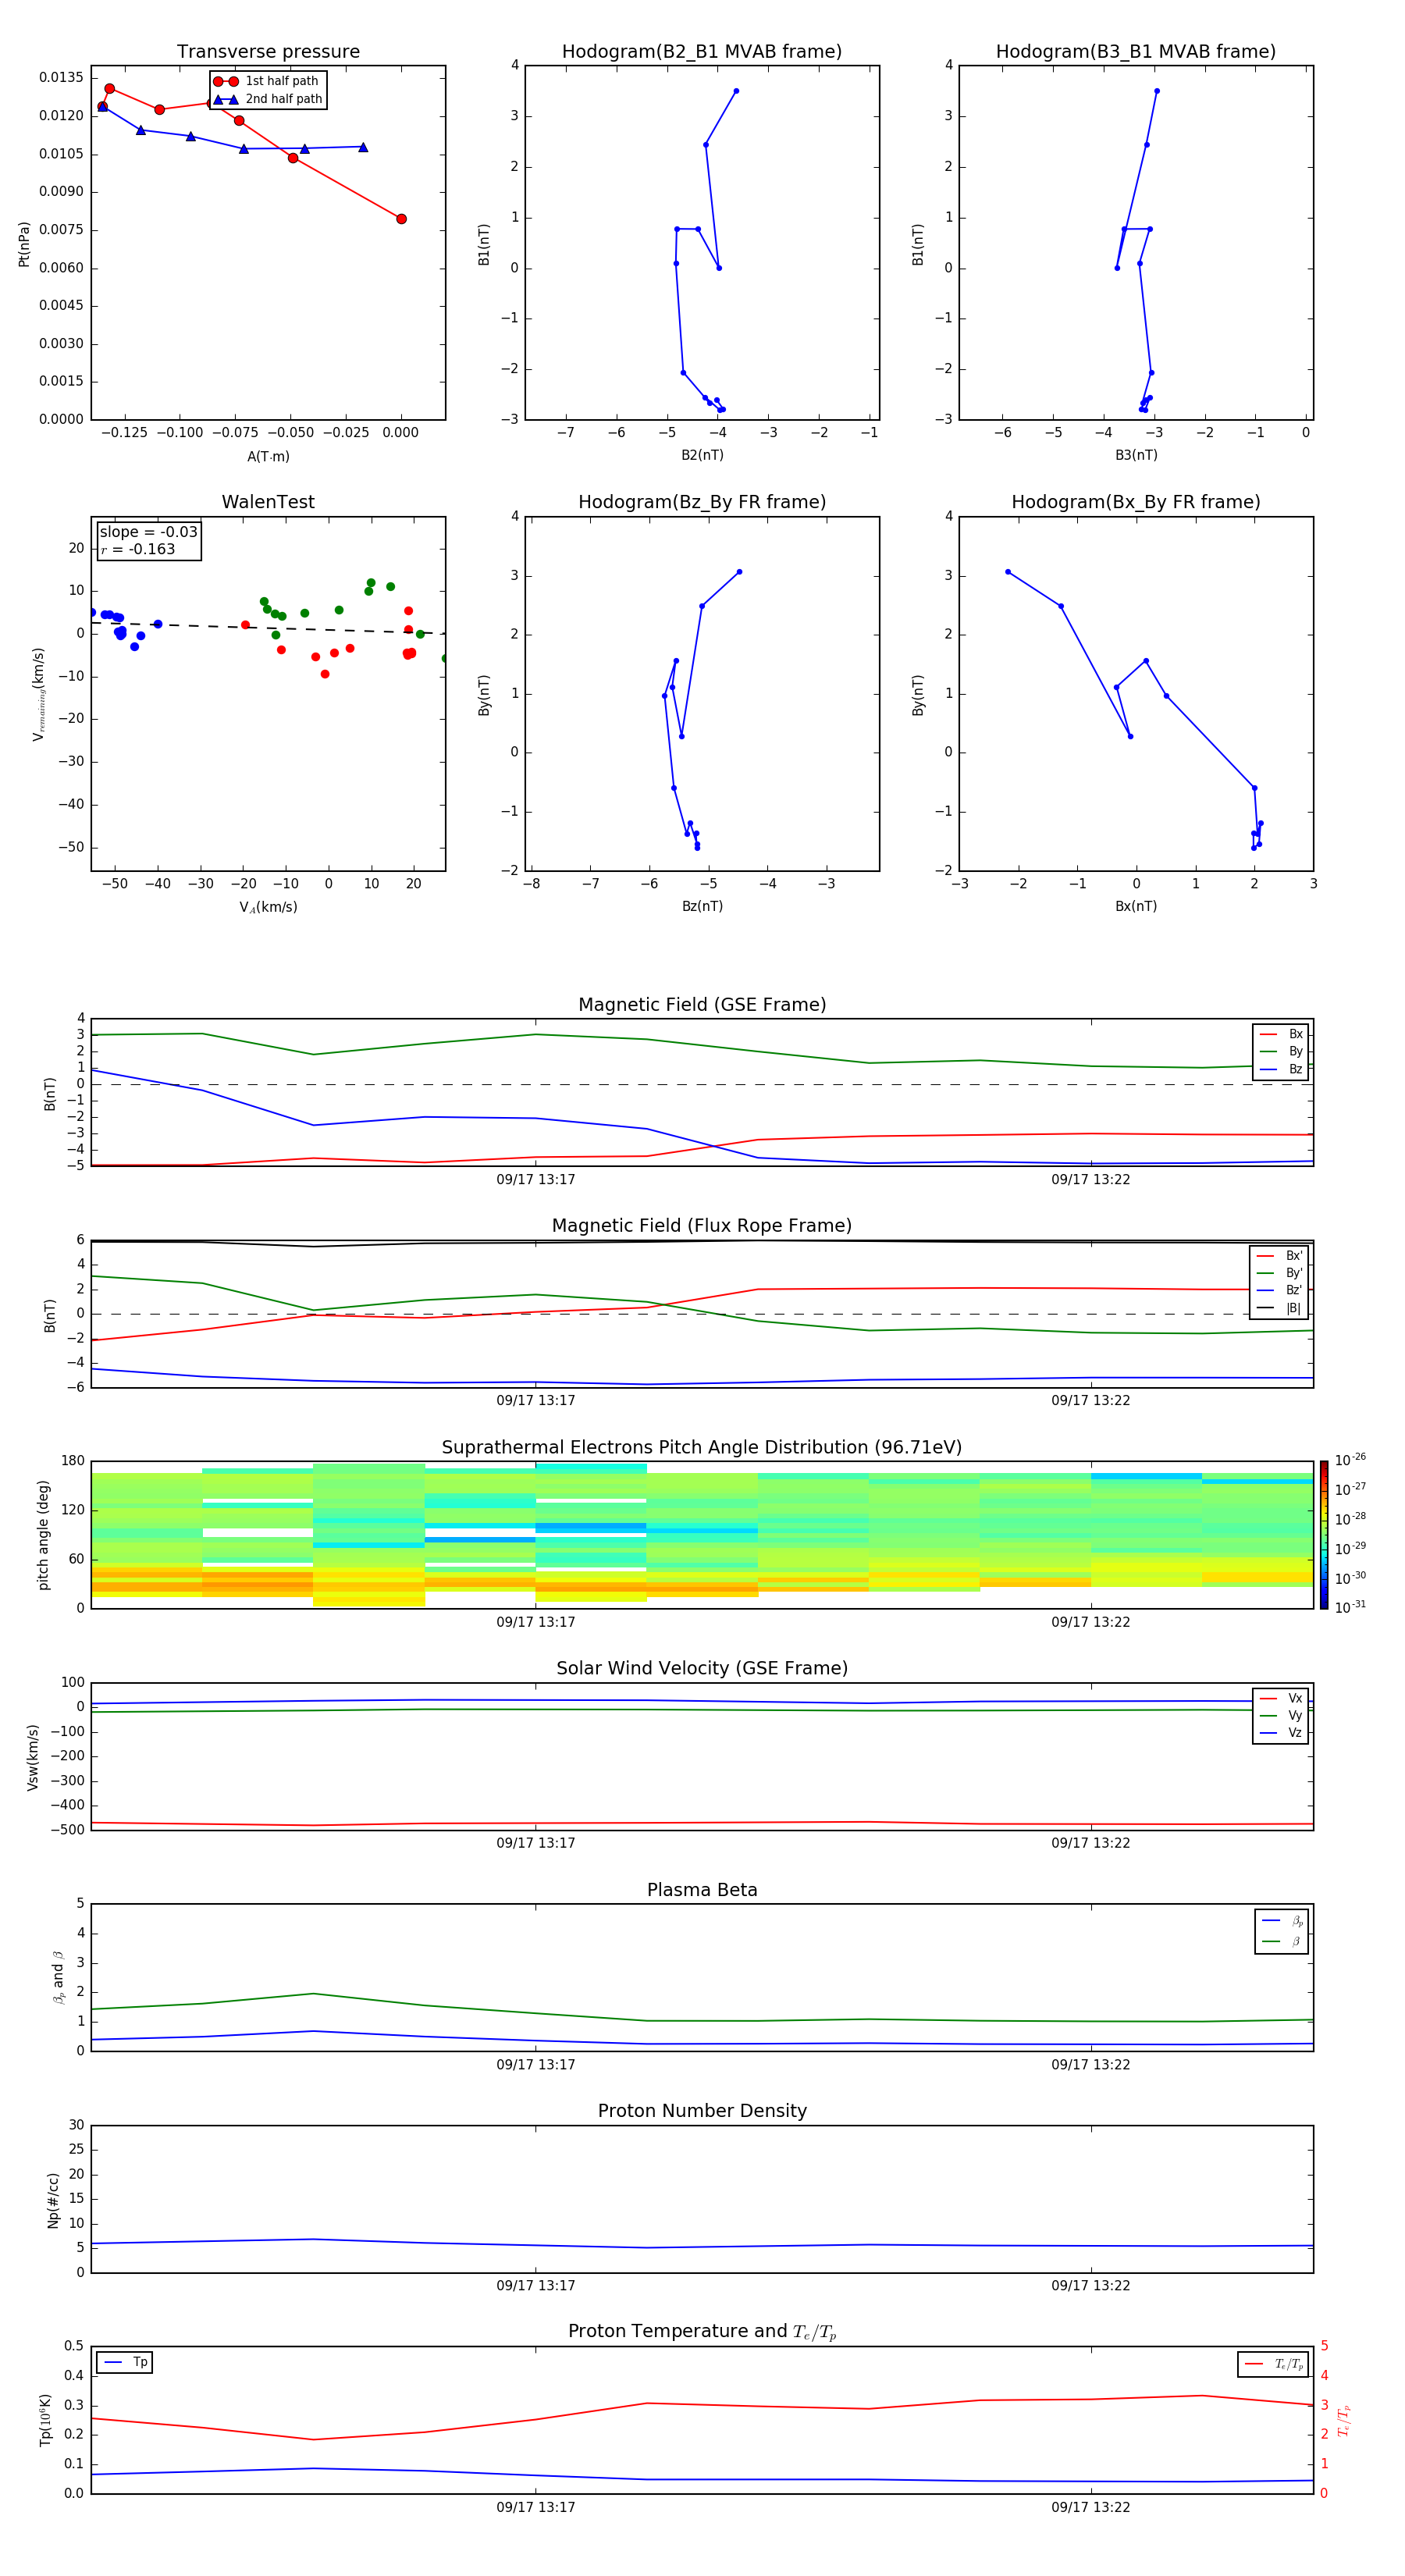Viewport: 1405px width, 2576px height.
Task: Click the 10^-31 colorbar tick label
Action: coord(1350,1607)
